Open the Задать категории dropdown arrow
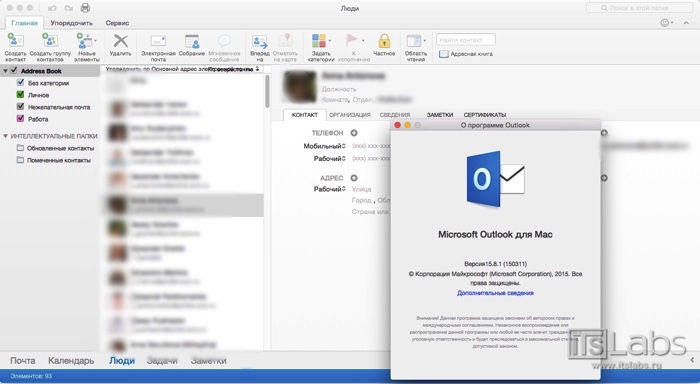 330,41
